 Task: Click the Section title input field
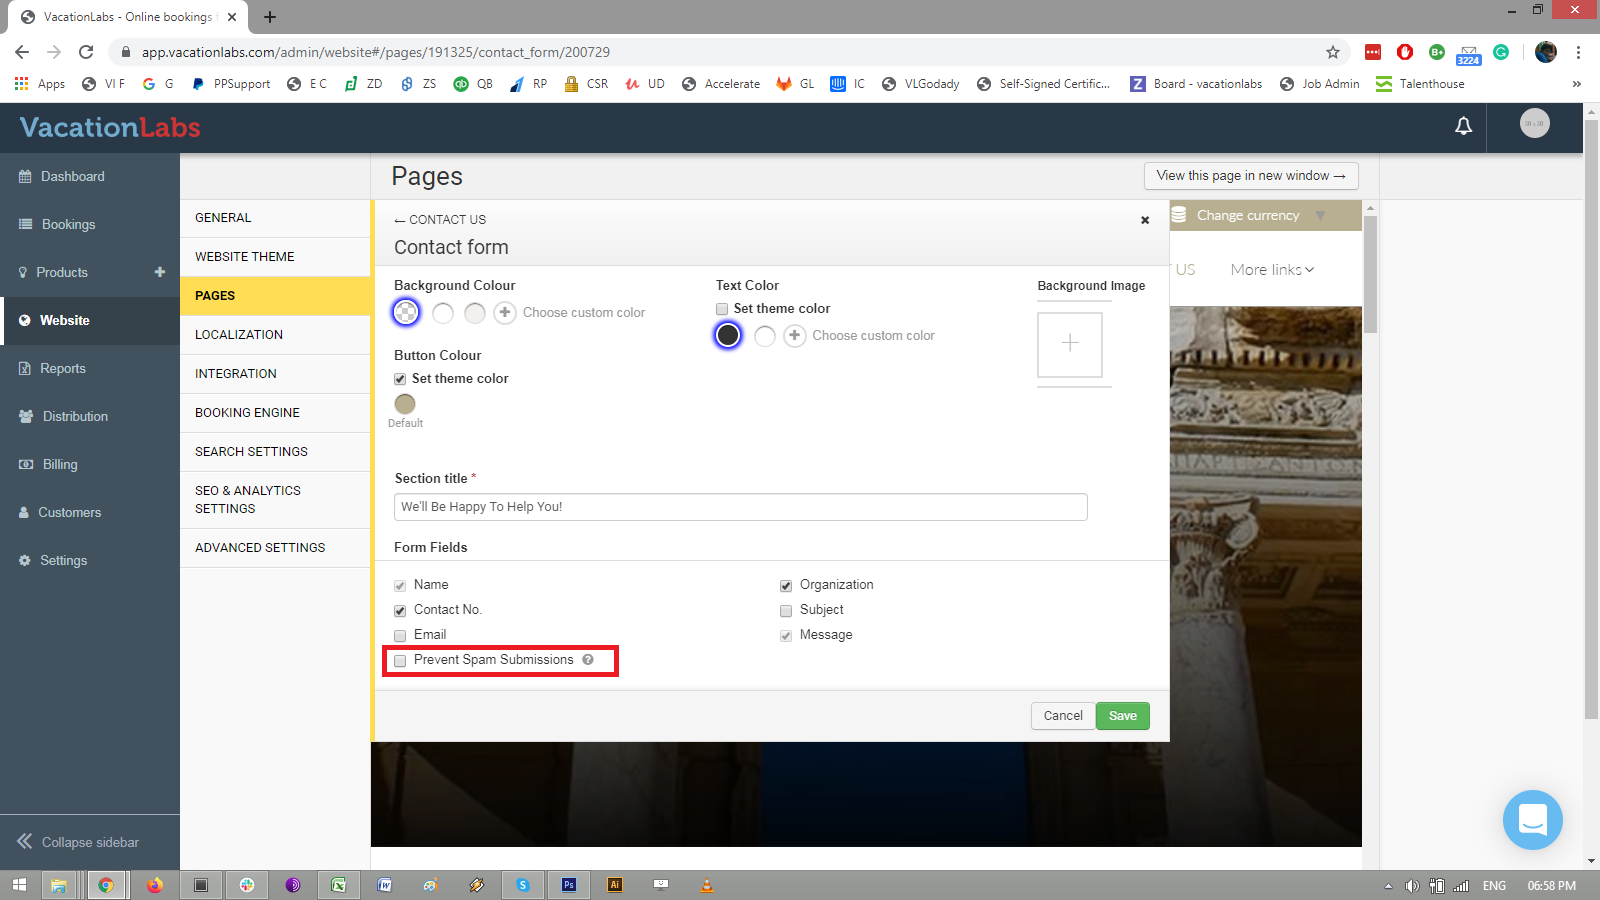pos(740,507)
